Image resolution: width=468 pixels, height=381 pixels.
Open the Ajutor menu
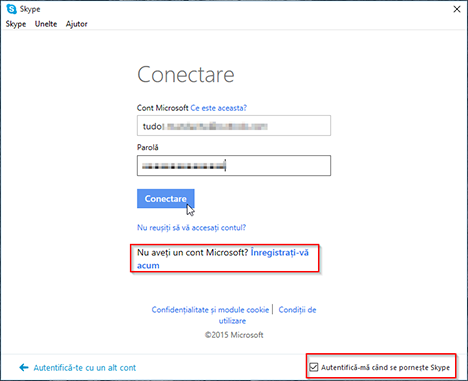coord(77,24)
